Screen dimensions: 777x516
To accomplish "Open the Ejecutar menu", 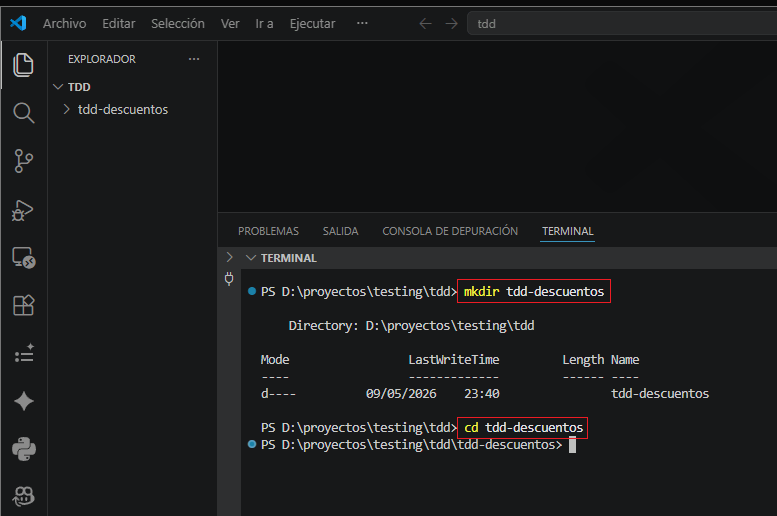I will coord(312,23).
